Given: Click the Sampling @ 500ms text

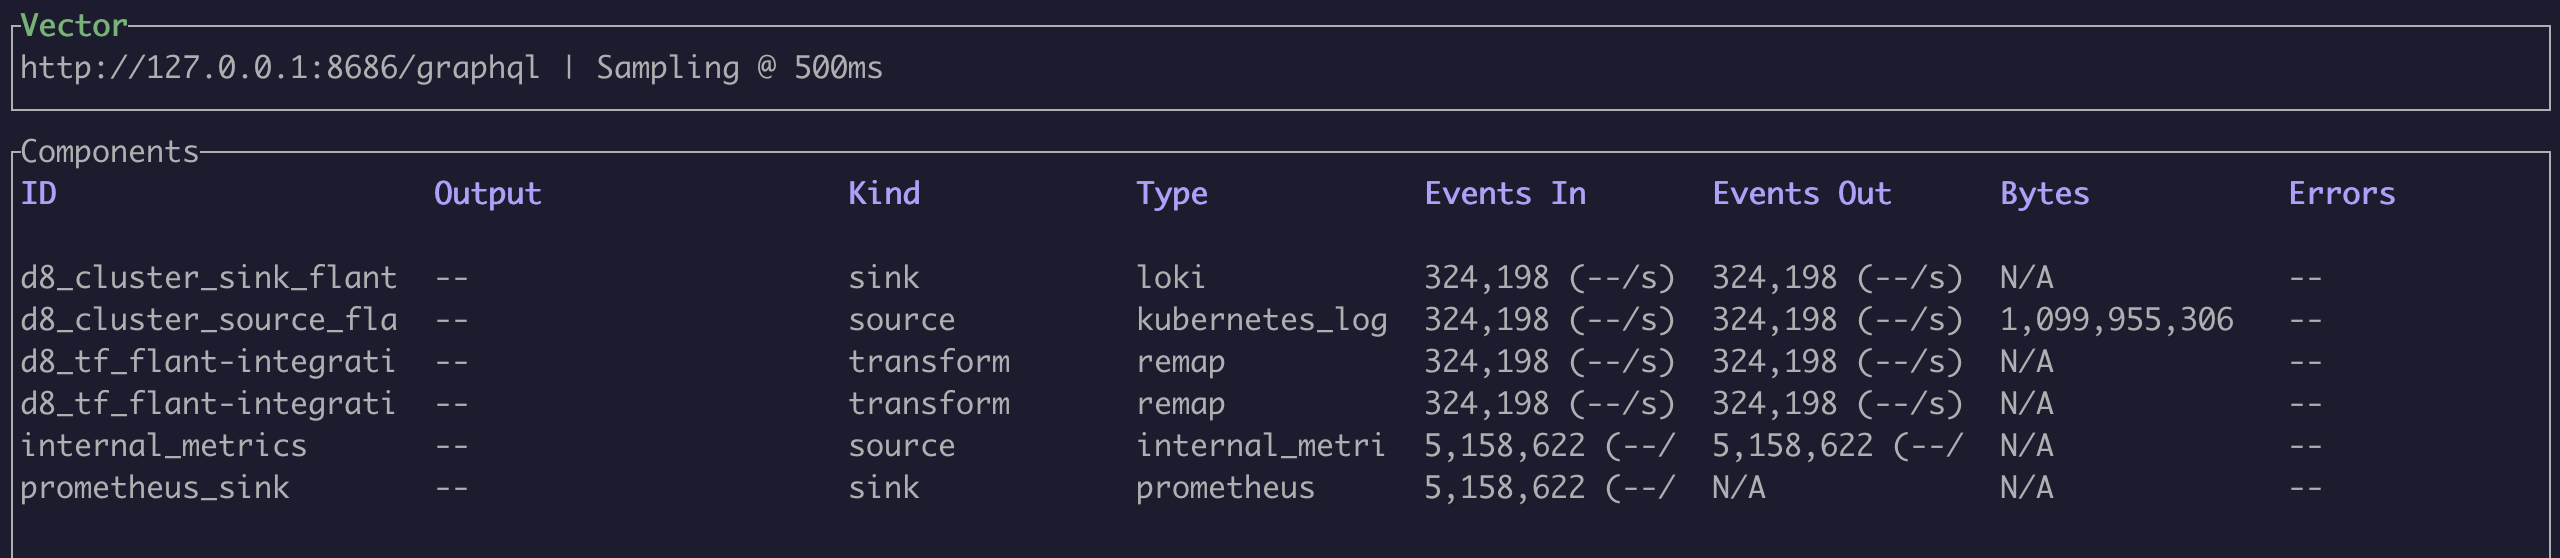Looking at the screenshot, I should [x=739, y=68].
